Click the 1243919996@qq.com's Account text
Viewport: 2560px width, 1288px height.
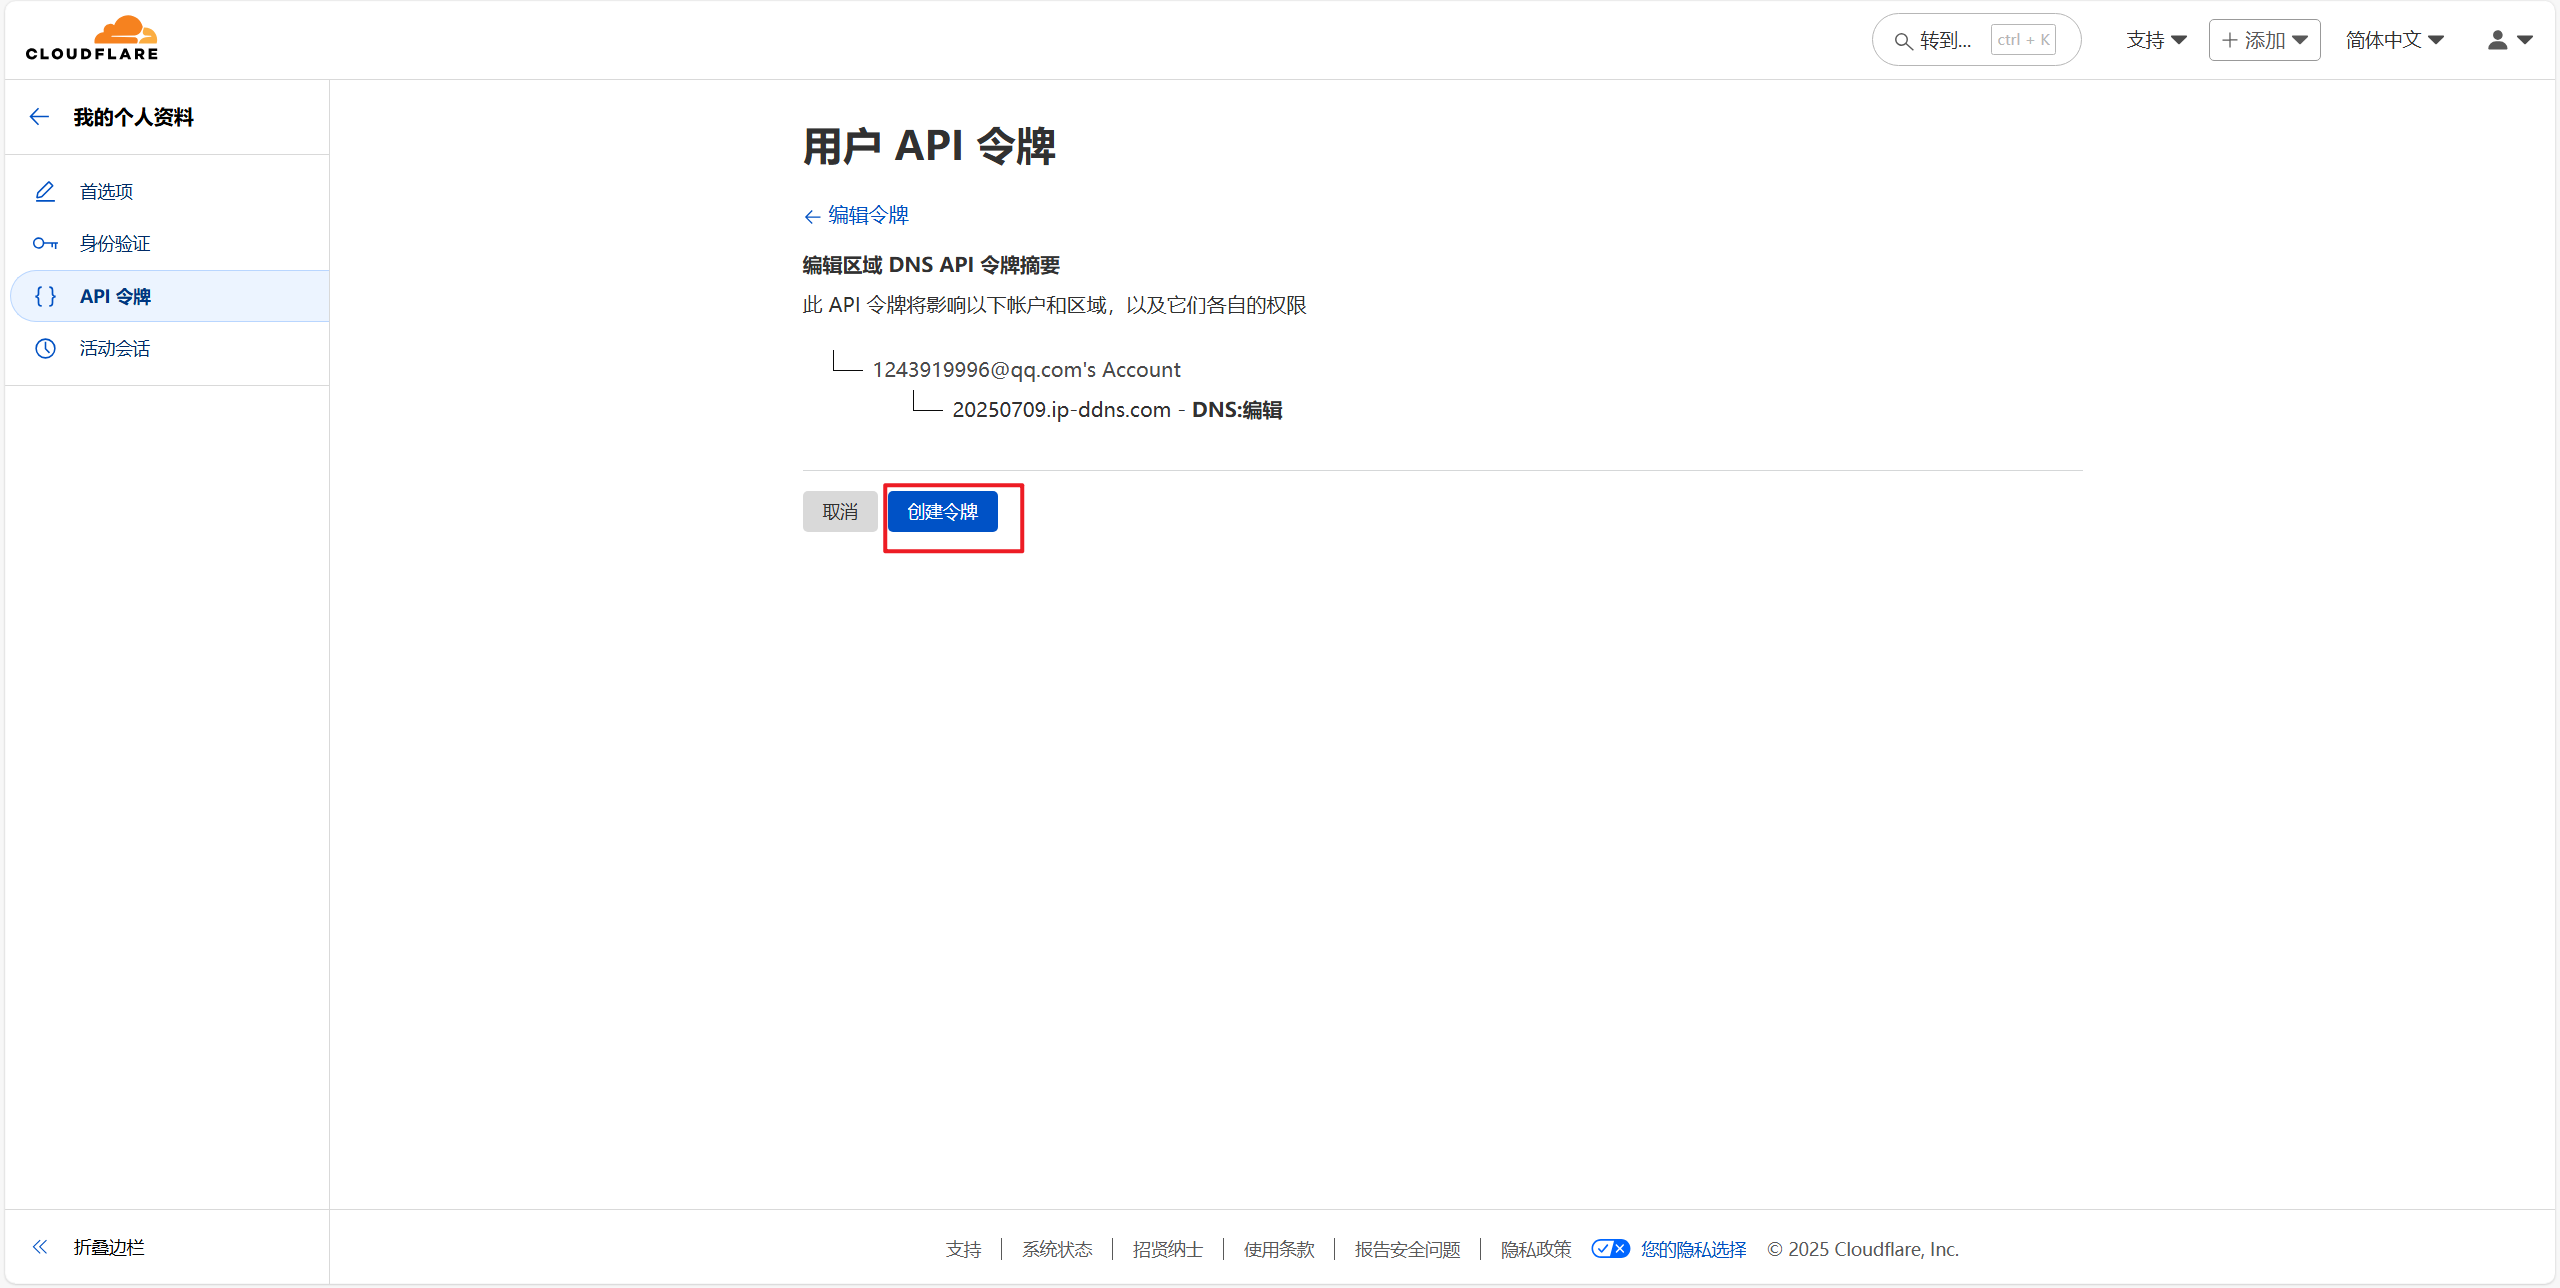[x=1026, y=369]
